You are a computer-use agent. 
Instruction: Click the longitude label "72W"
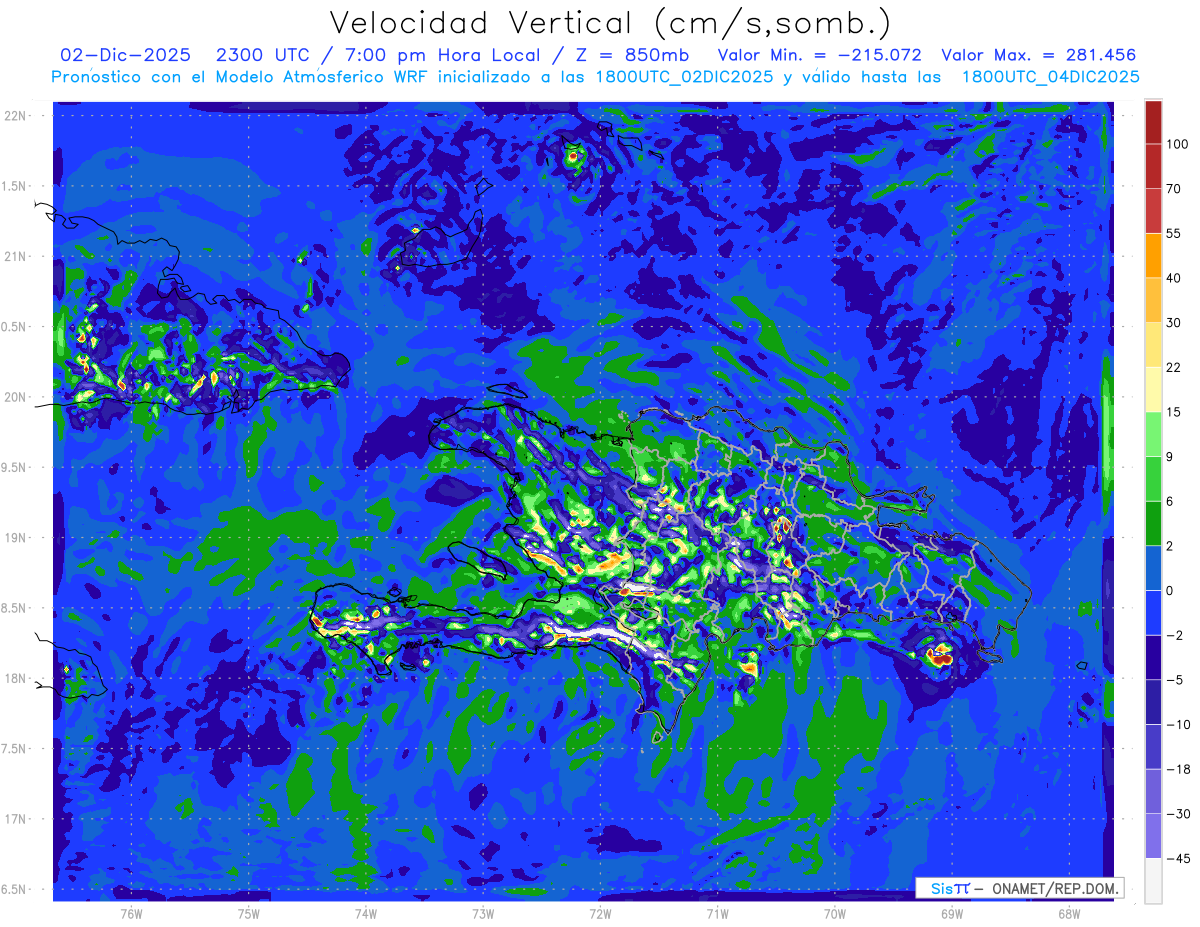(600, 913)
